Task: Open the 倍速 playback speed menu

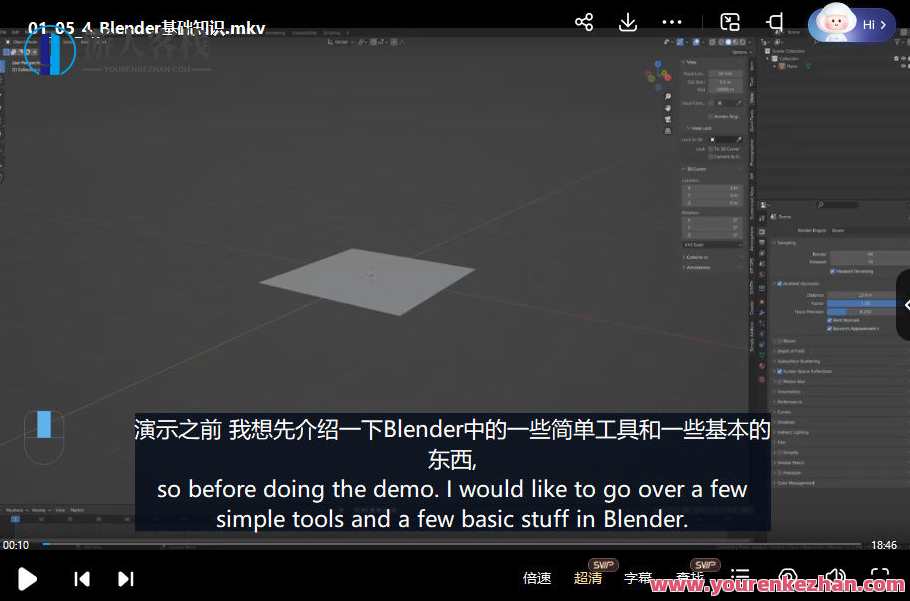Action: 537,578
